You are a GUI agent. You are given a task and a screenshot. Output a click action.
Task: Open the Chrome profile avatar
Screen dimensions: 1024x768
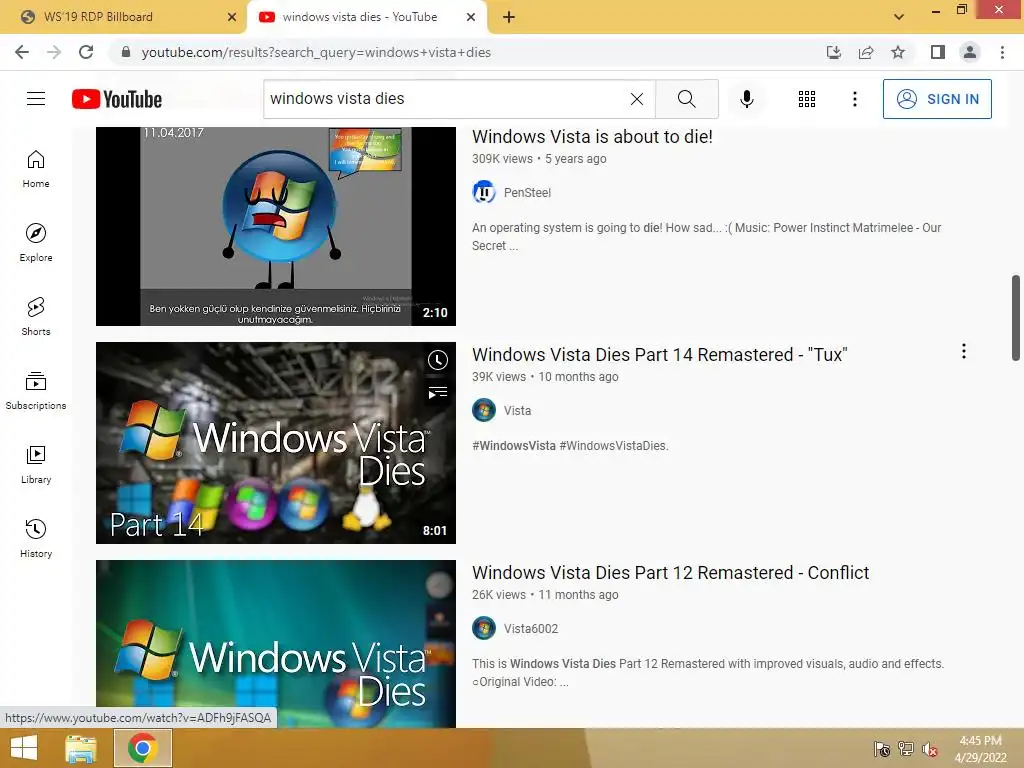pos(970,52)
